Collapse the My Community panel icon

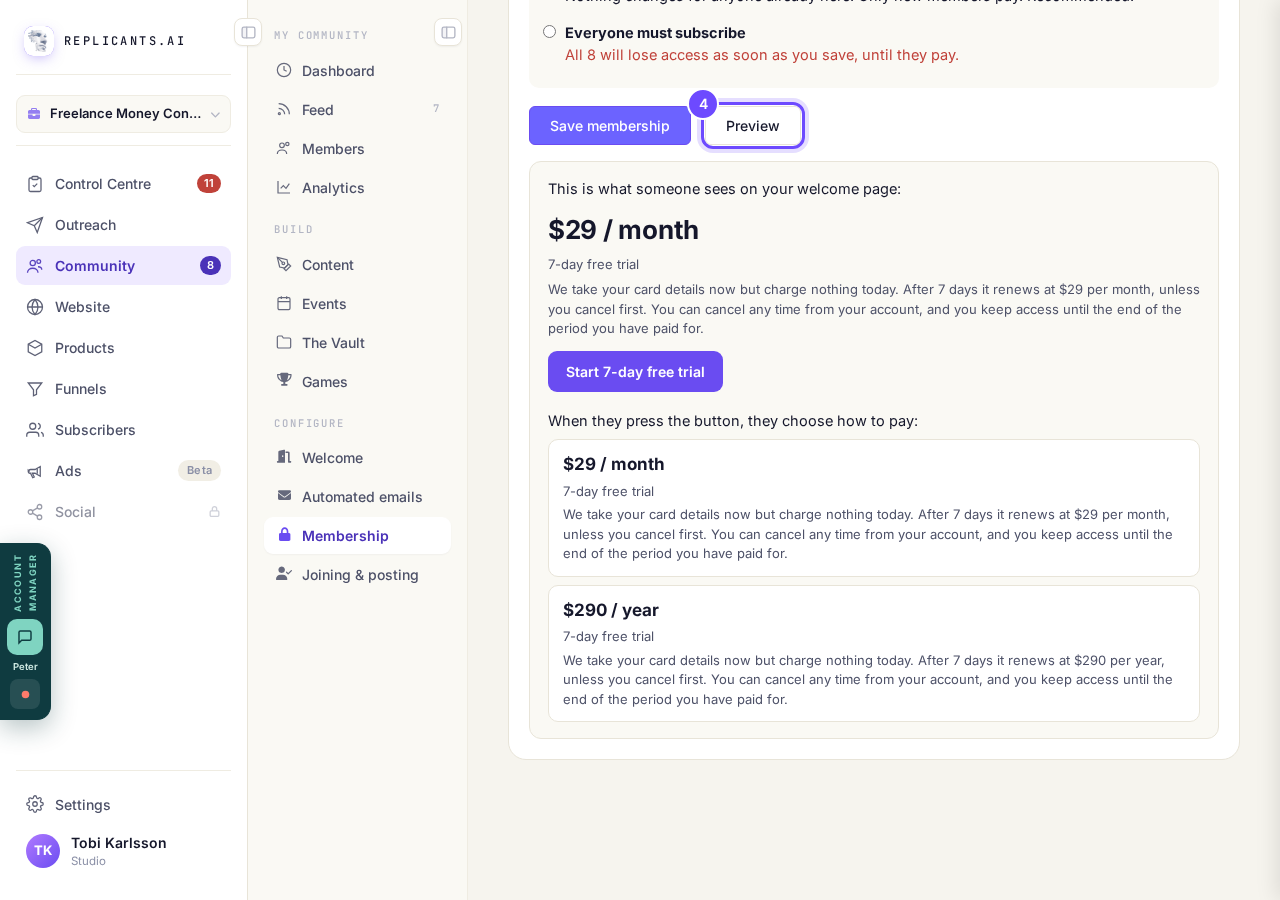(448, 32)
